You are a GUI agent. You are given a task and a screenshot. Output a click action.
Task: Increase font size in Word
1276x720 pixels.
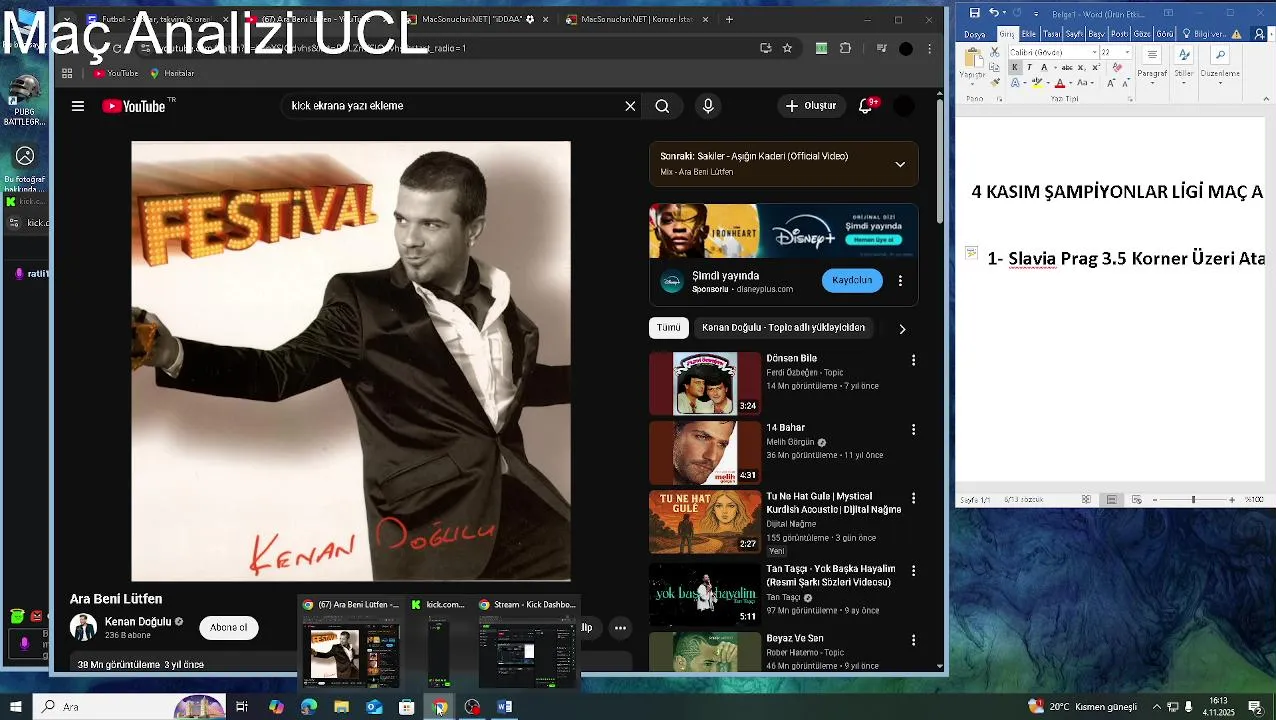pos(1111,83)
